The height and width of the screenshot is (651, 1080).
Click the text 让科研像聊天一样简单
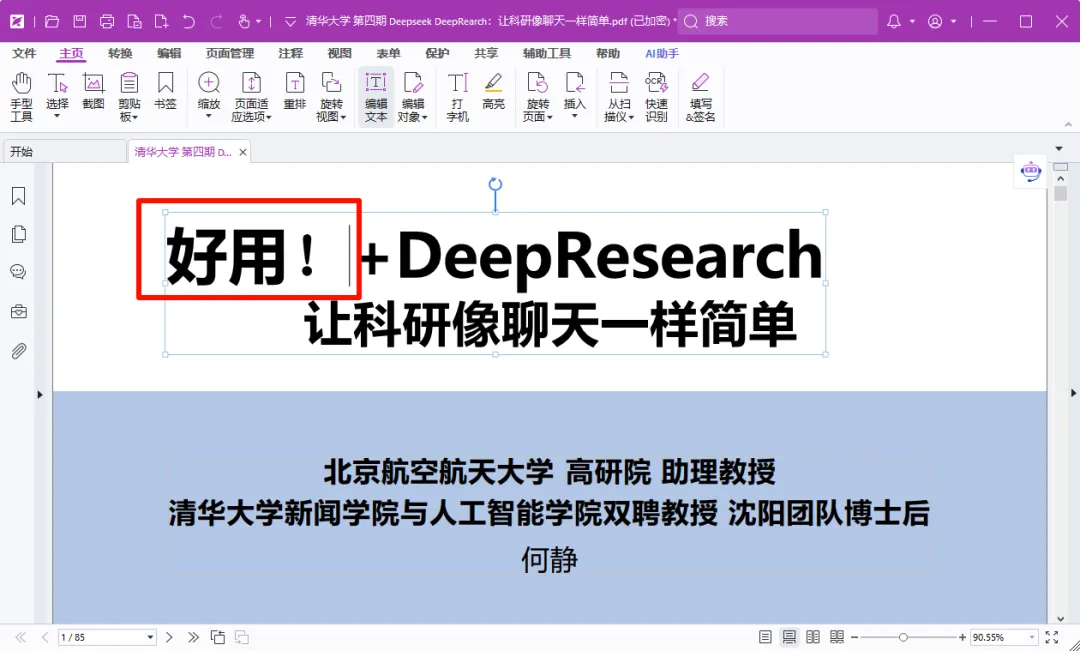click(550, 324)
